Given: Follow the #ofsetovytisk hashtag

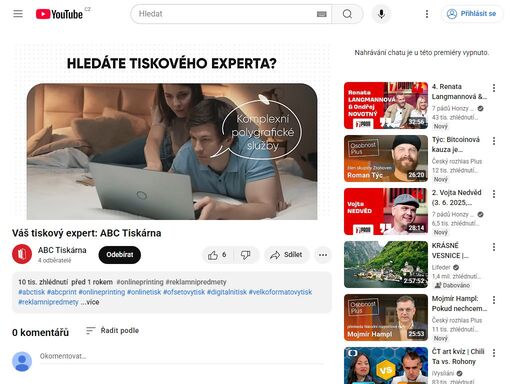Looking at the screenshot, I should 184,292.
